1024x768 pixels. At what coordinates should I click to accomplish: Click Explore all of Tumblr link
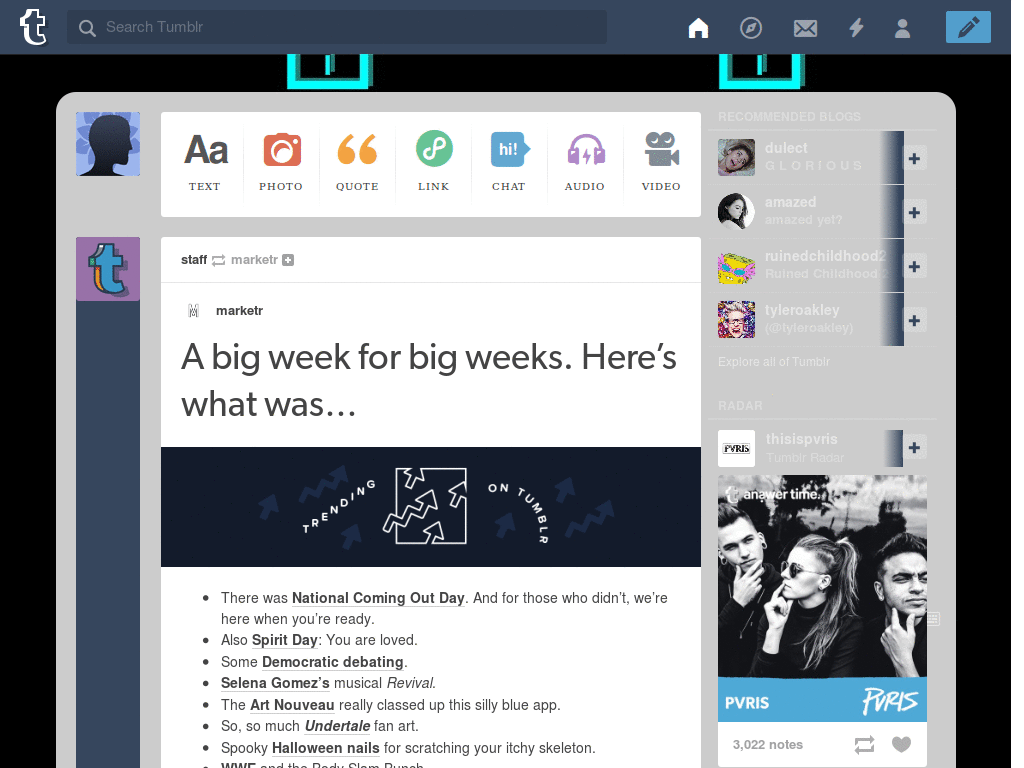click(774, 362)
